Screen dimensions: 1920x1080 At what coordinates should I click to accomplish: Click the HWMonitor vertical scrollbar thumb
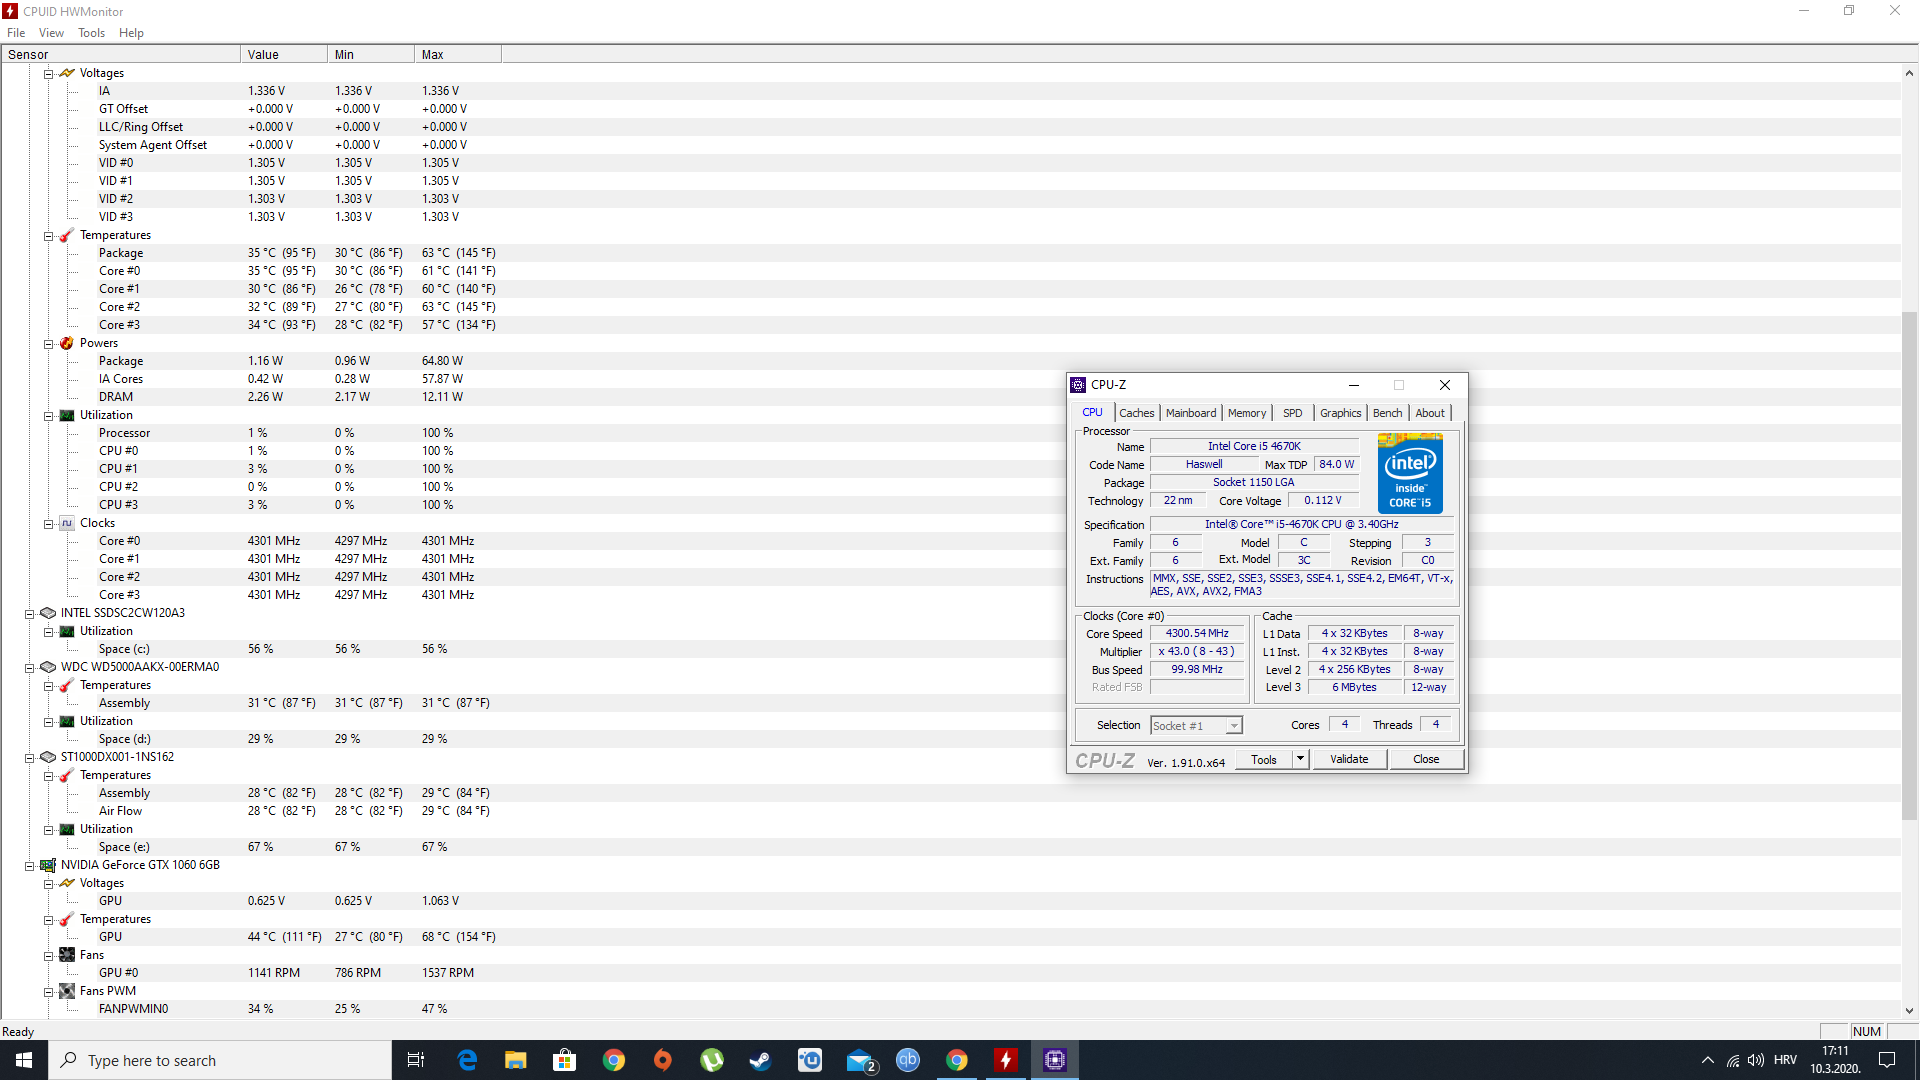pyautogui.click(x=1909, y=565)
